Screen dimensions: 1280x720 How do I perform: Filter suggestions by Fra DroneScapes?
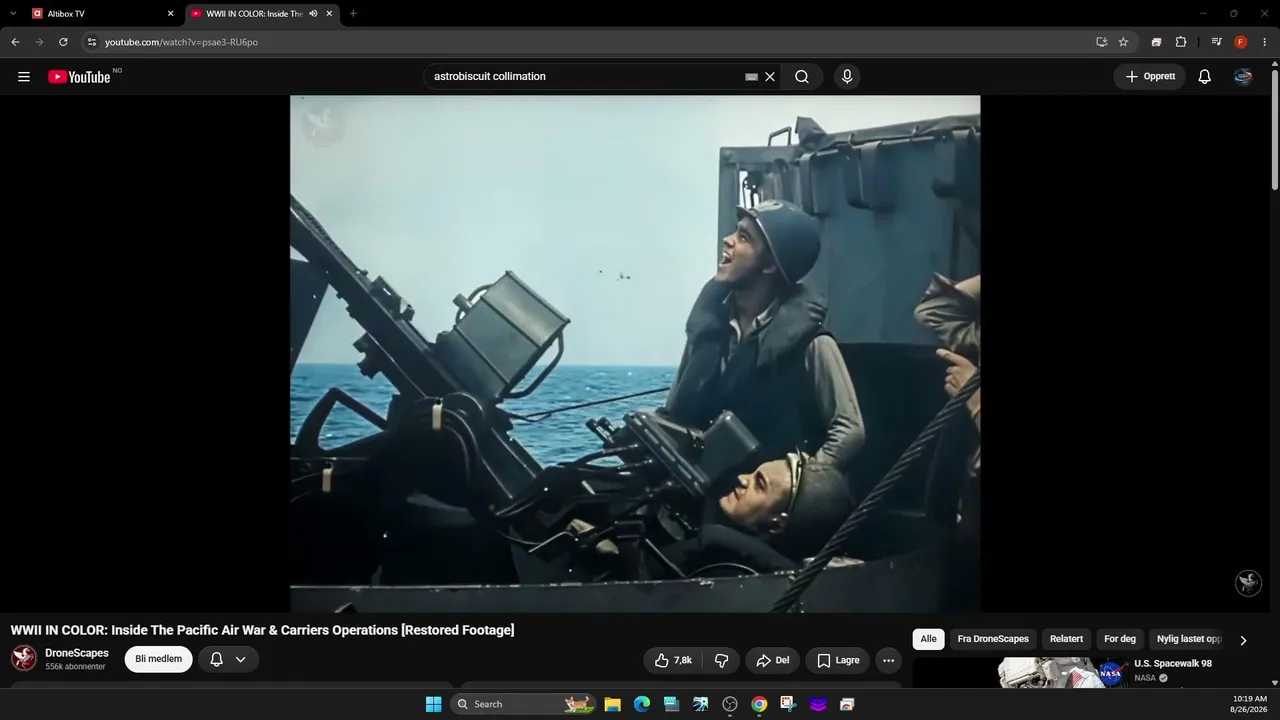(x=993, y=639)
